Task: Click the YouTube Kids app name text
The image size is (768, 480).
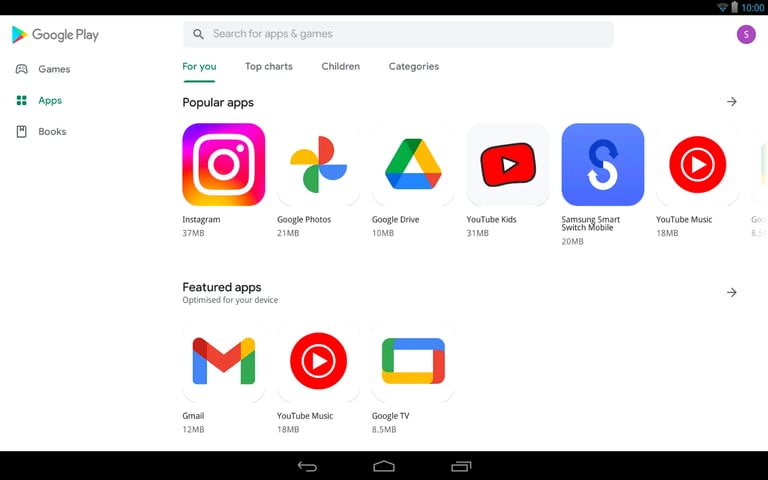Action: pos(491,219)
